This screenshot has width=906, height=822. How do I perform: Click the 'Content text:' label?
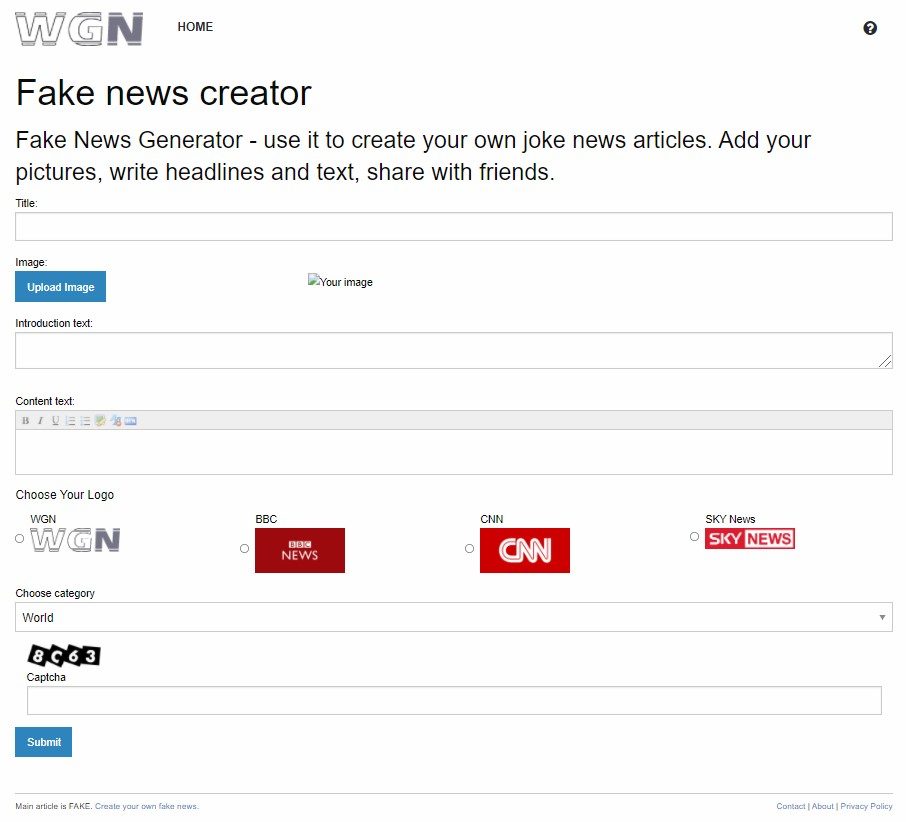tap(45, 401)
